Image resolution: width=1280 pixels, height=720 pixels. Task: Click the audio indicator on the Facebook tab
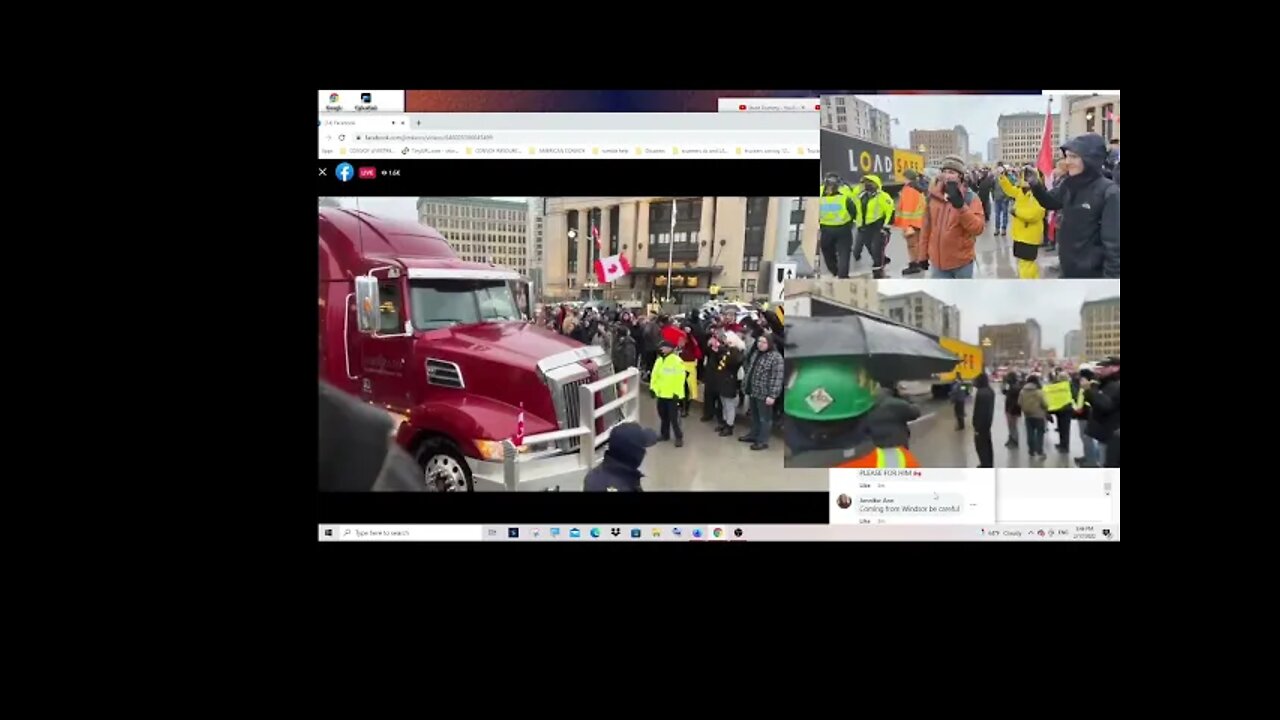(393, 123)
